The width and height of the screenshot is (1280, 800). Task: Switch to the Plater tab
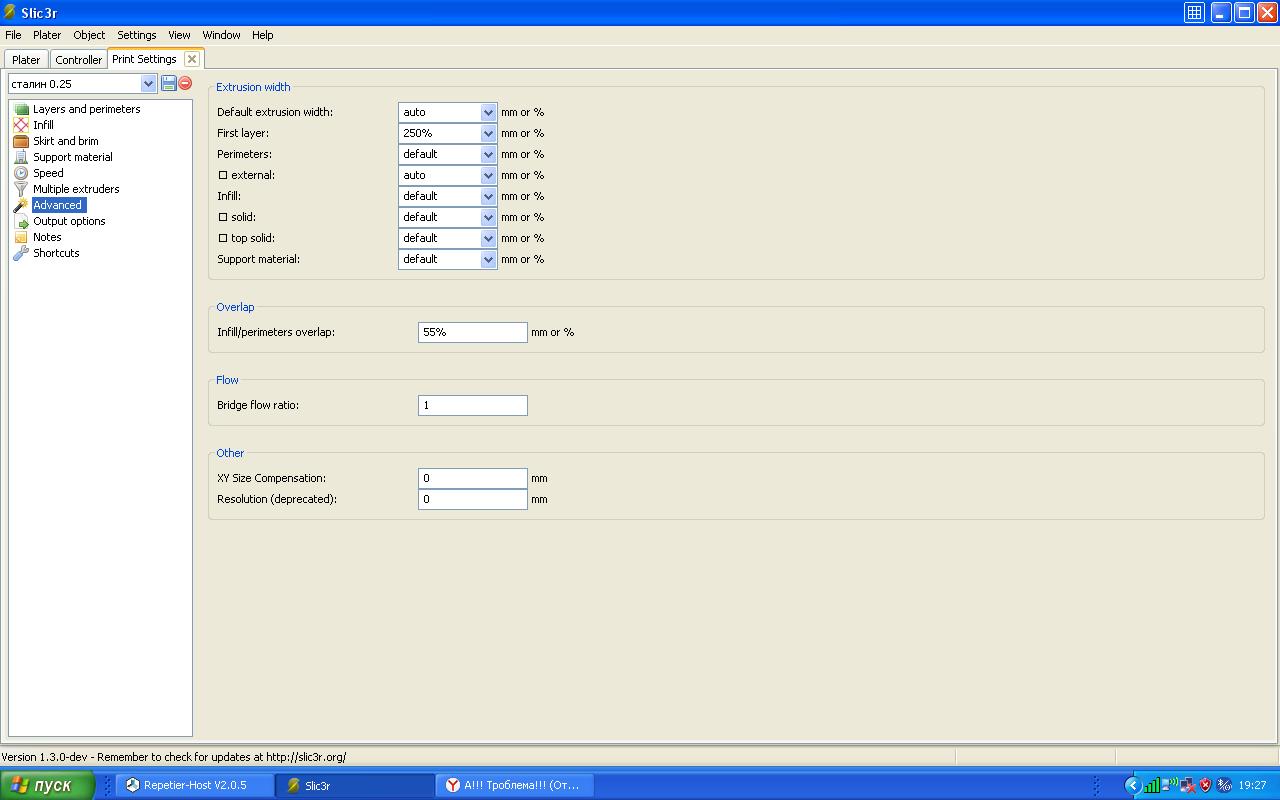coord(26,60)
